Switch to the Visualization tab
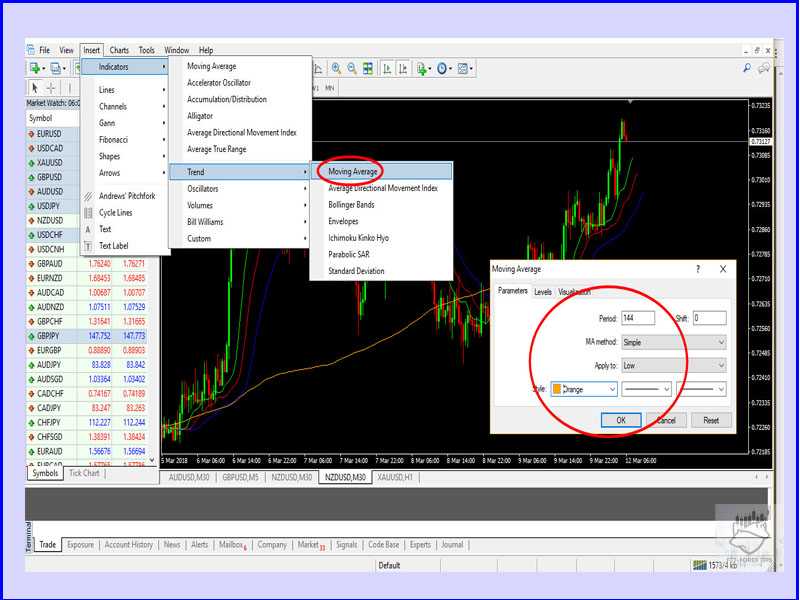 coord(574,292)
